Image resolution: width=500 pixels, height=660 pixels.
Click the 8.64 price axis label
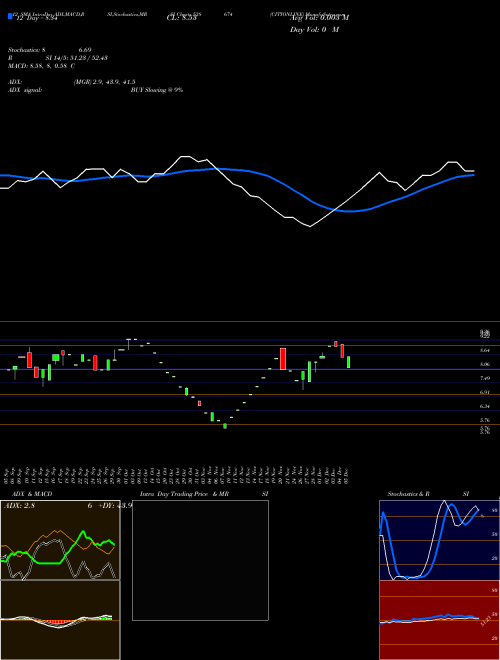pos(484,350)
